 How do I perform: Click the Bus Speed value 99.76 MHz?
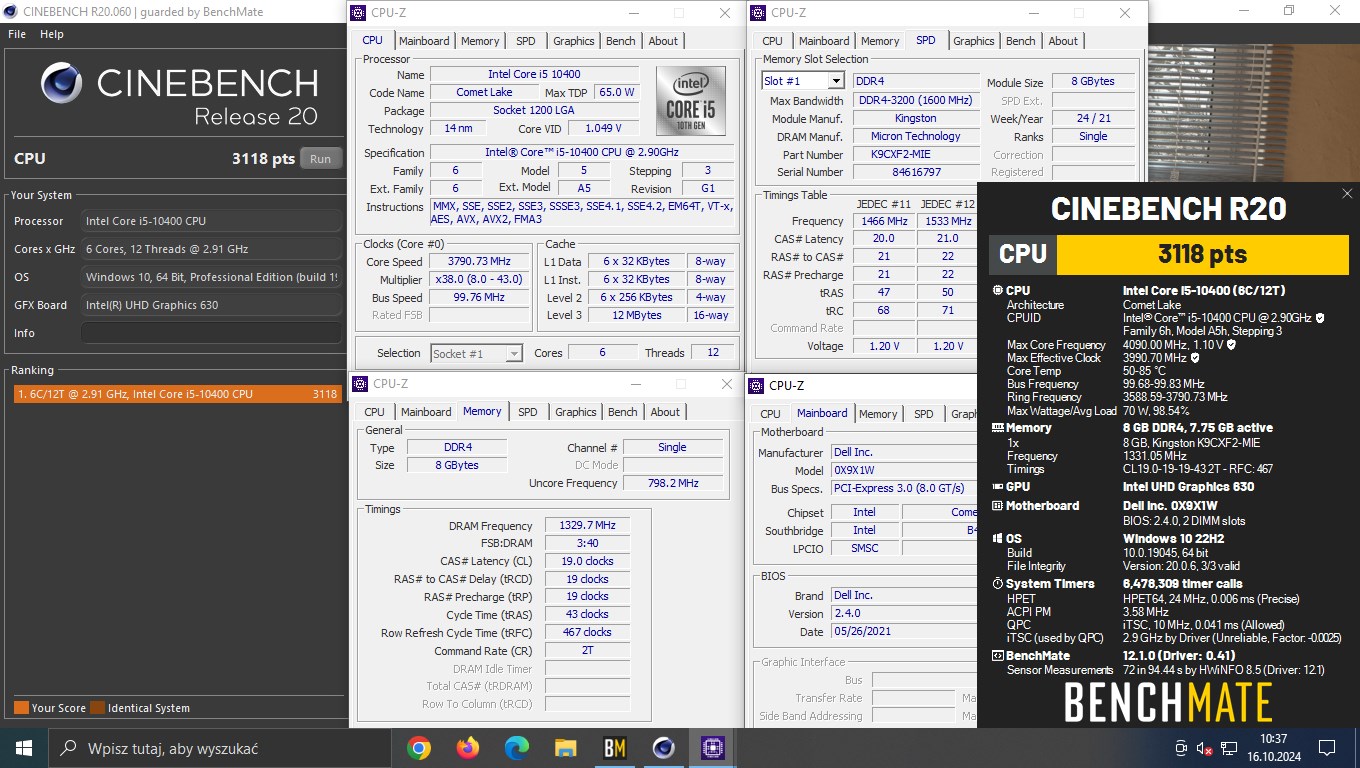(479, 298)
